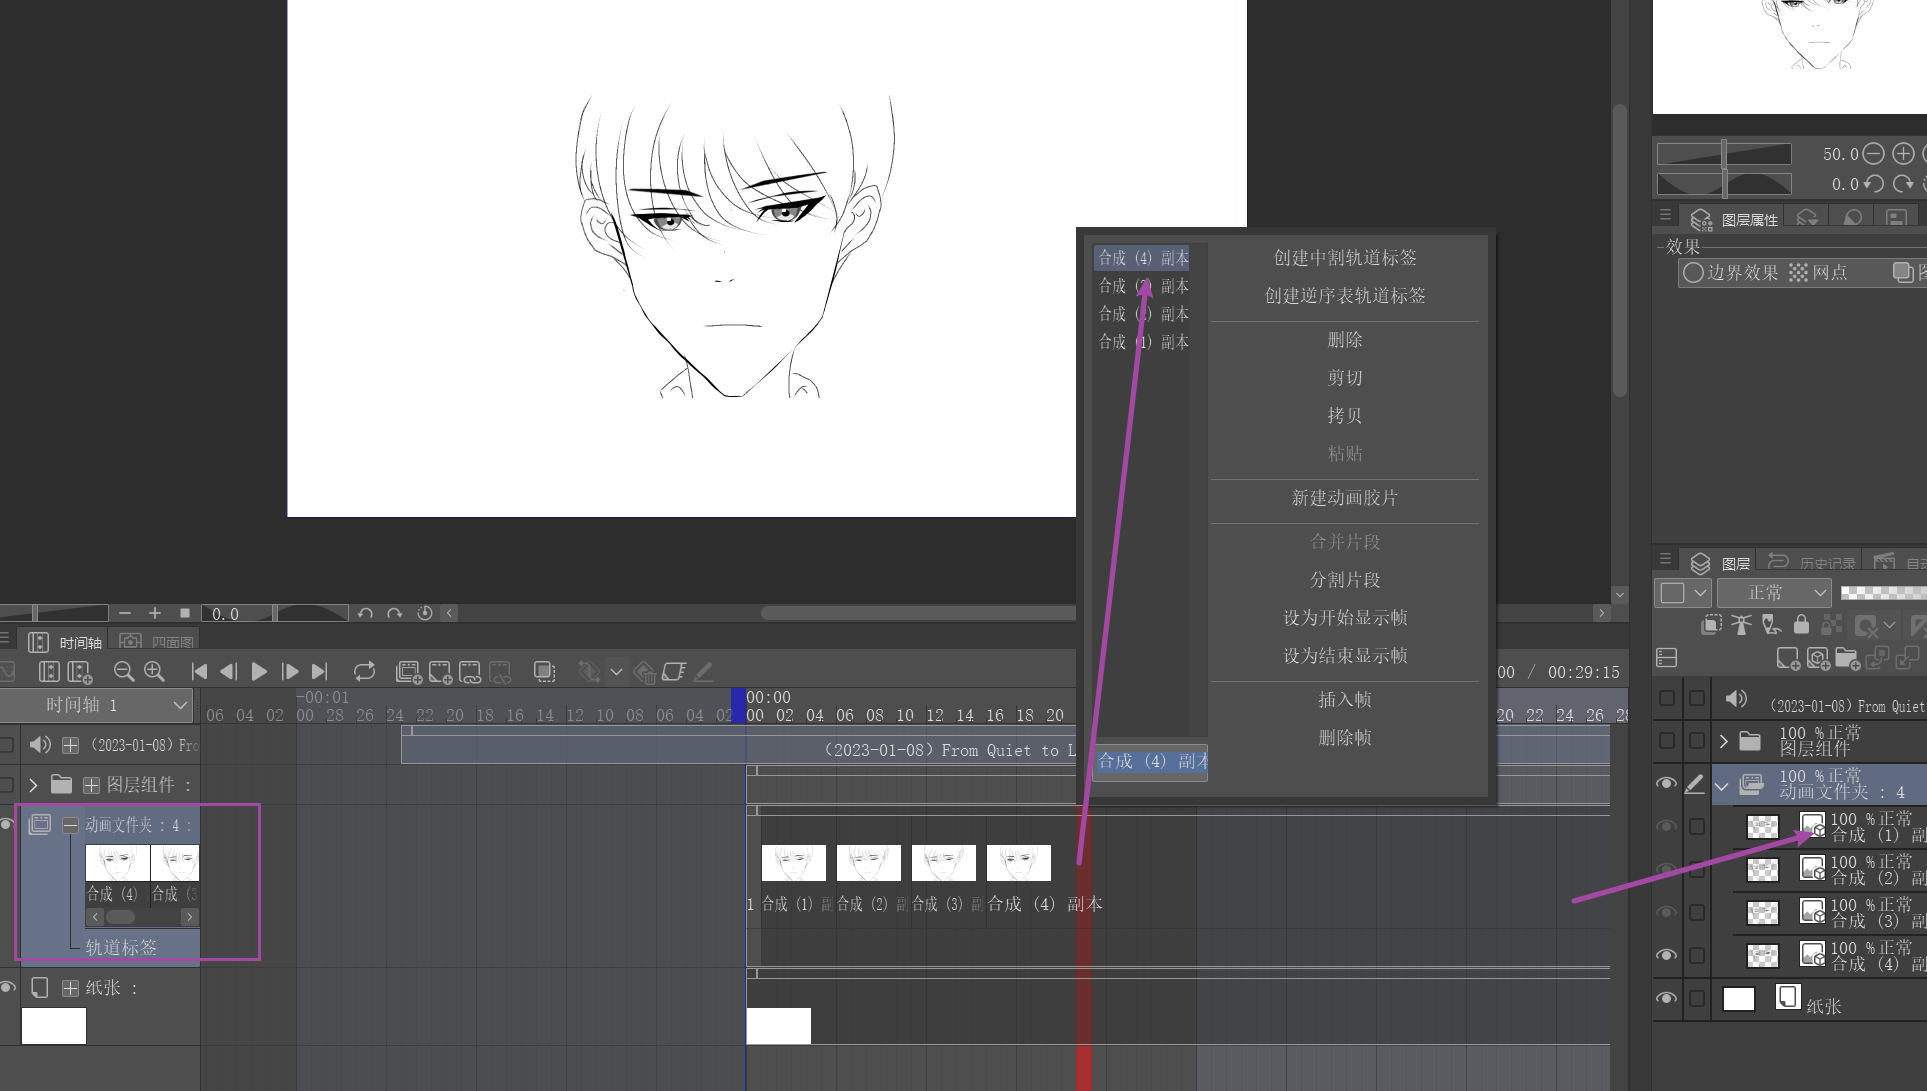
Task: Click new animation cel icon
Action: (440, 672)
